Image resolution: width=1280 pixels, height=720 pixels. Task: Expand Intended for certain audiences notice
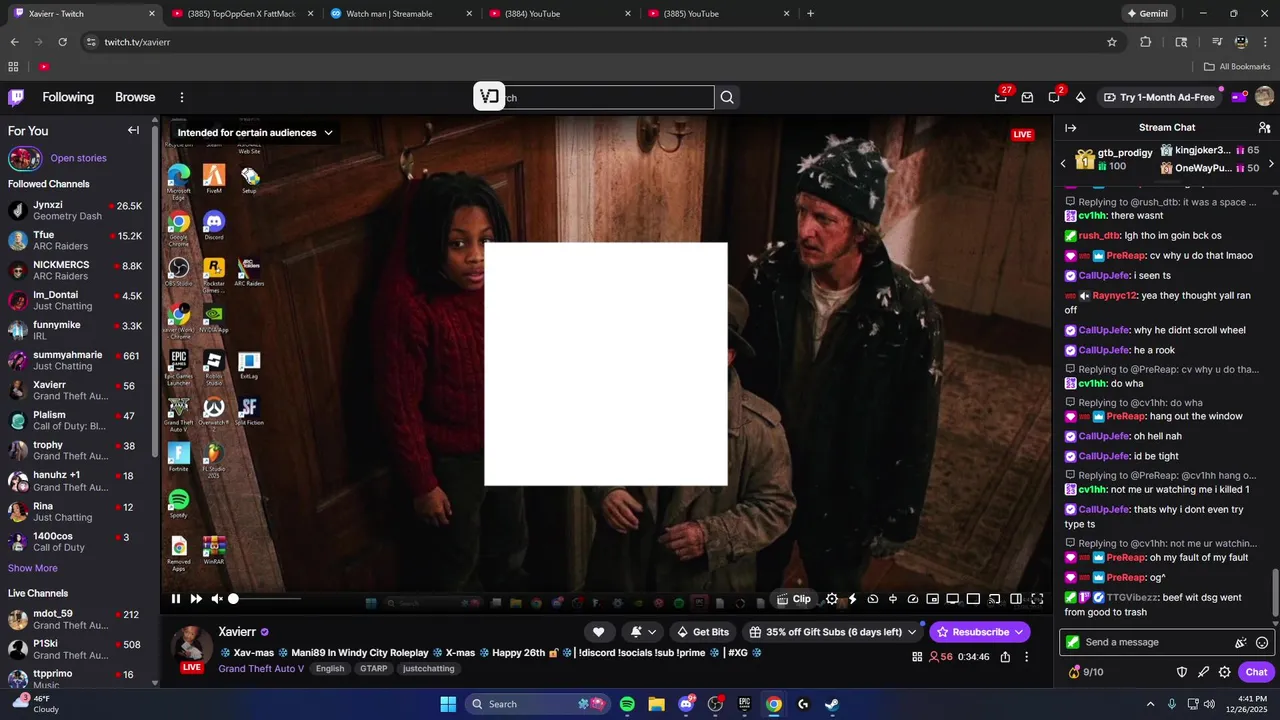255,132
